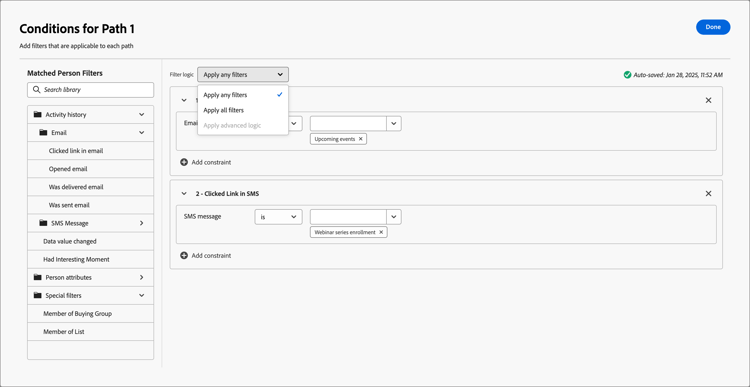The image size is (750, 387).
Task: Open the SMS message value dropdown arrow
Action: 394,217
